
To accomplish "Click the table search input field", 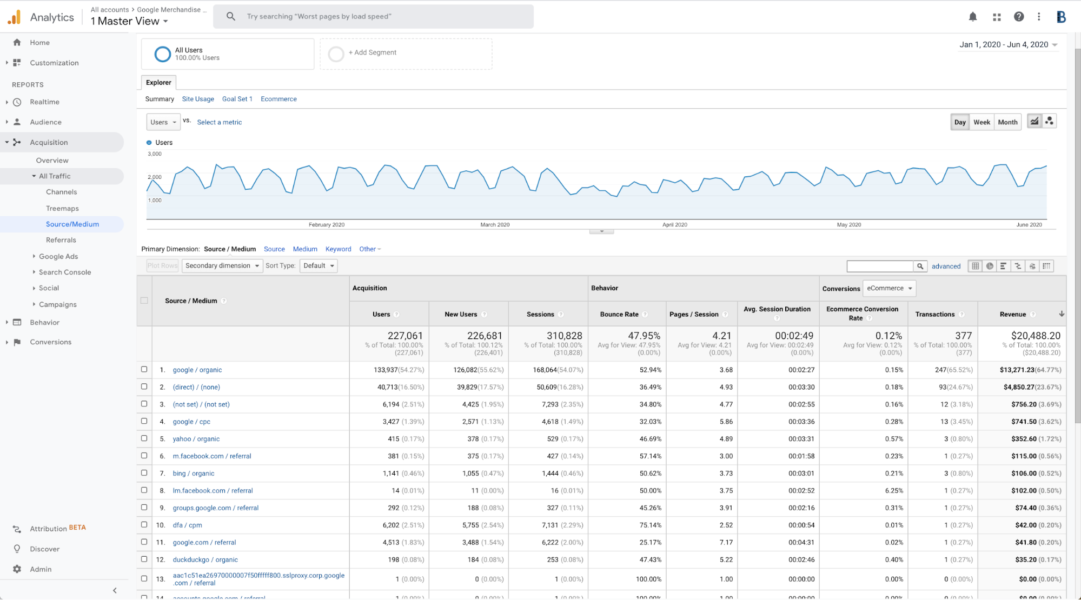I will (880, 266).
